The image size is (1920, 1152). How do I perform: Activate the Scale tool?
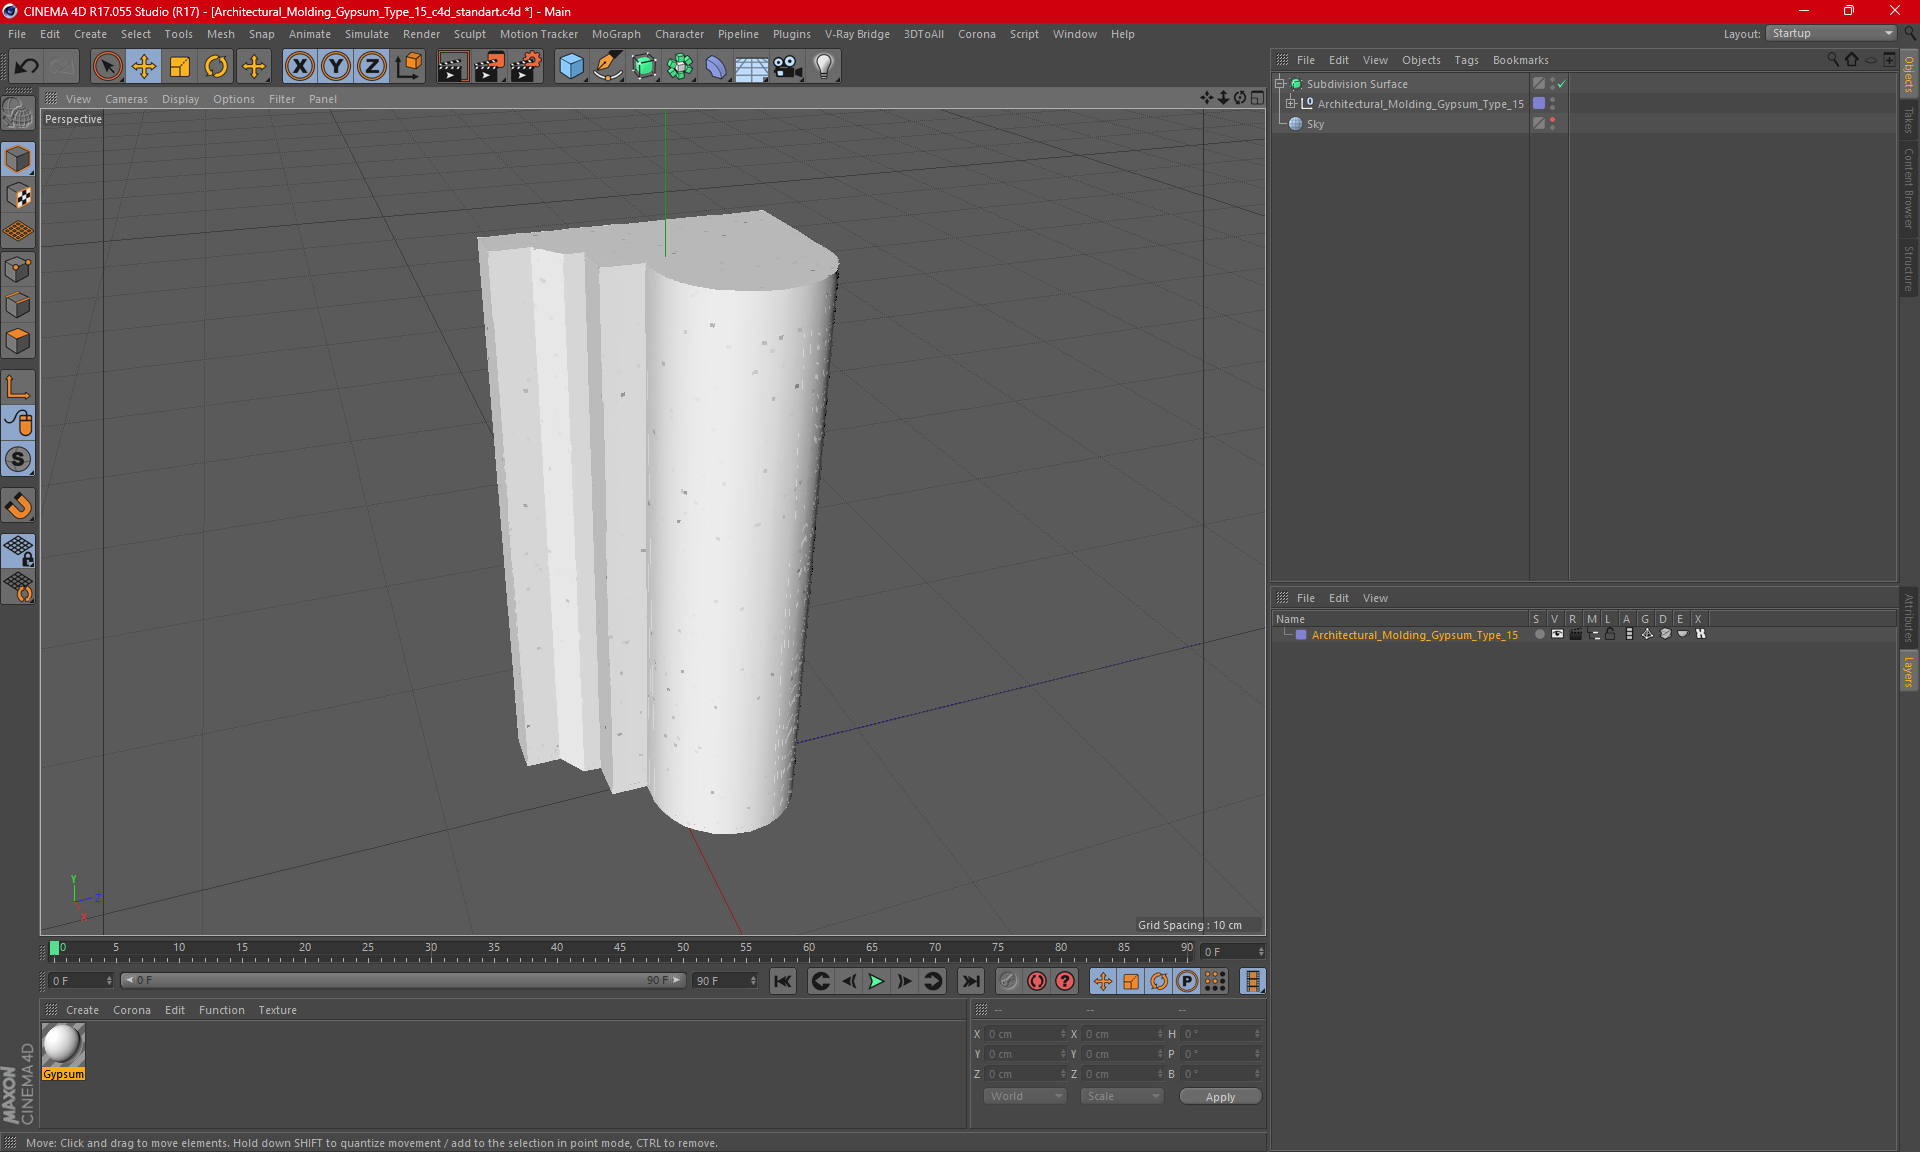point(180,67)
